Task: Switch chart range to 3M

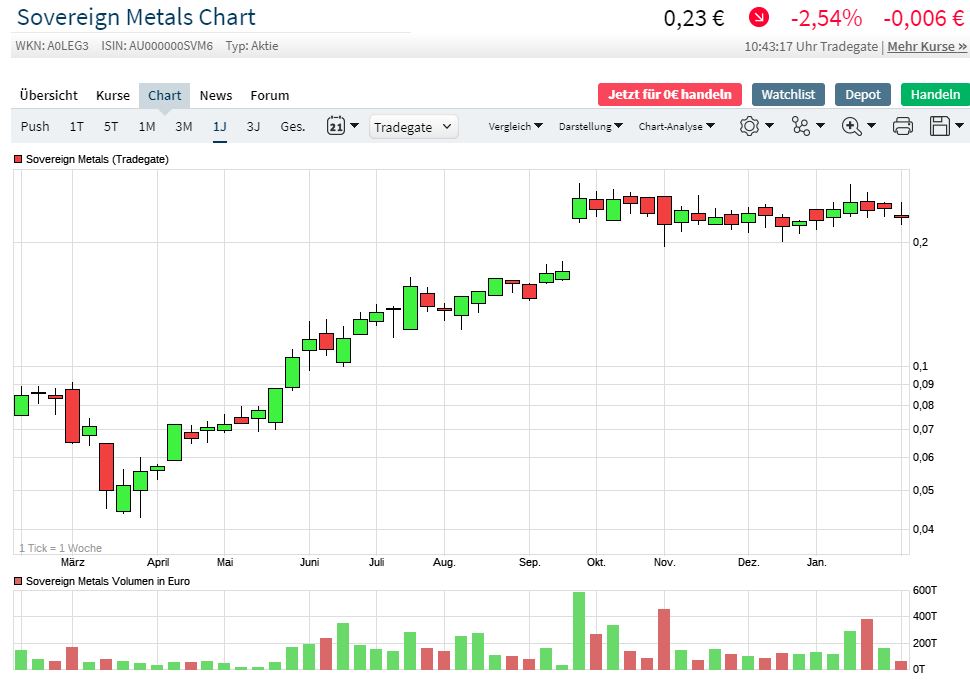Action: [183, 126]
